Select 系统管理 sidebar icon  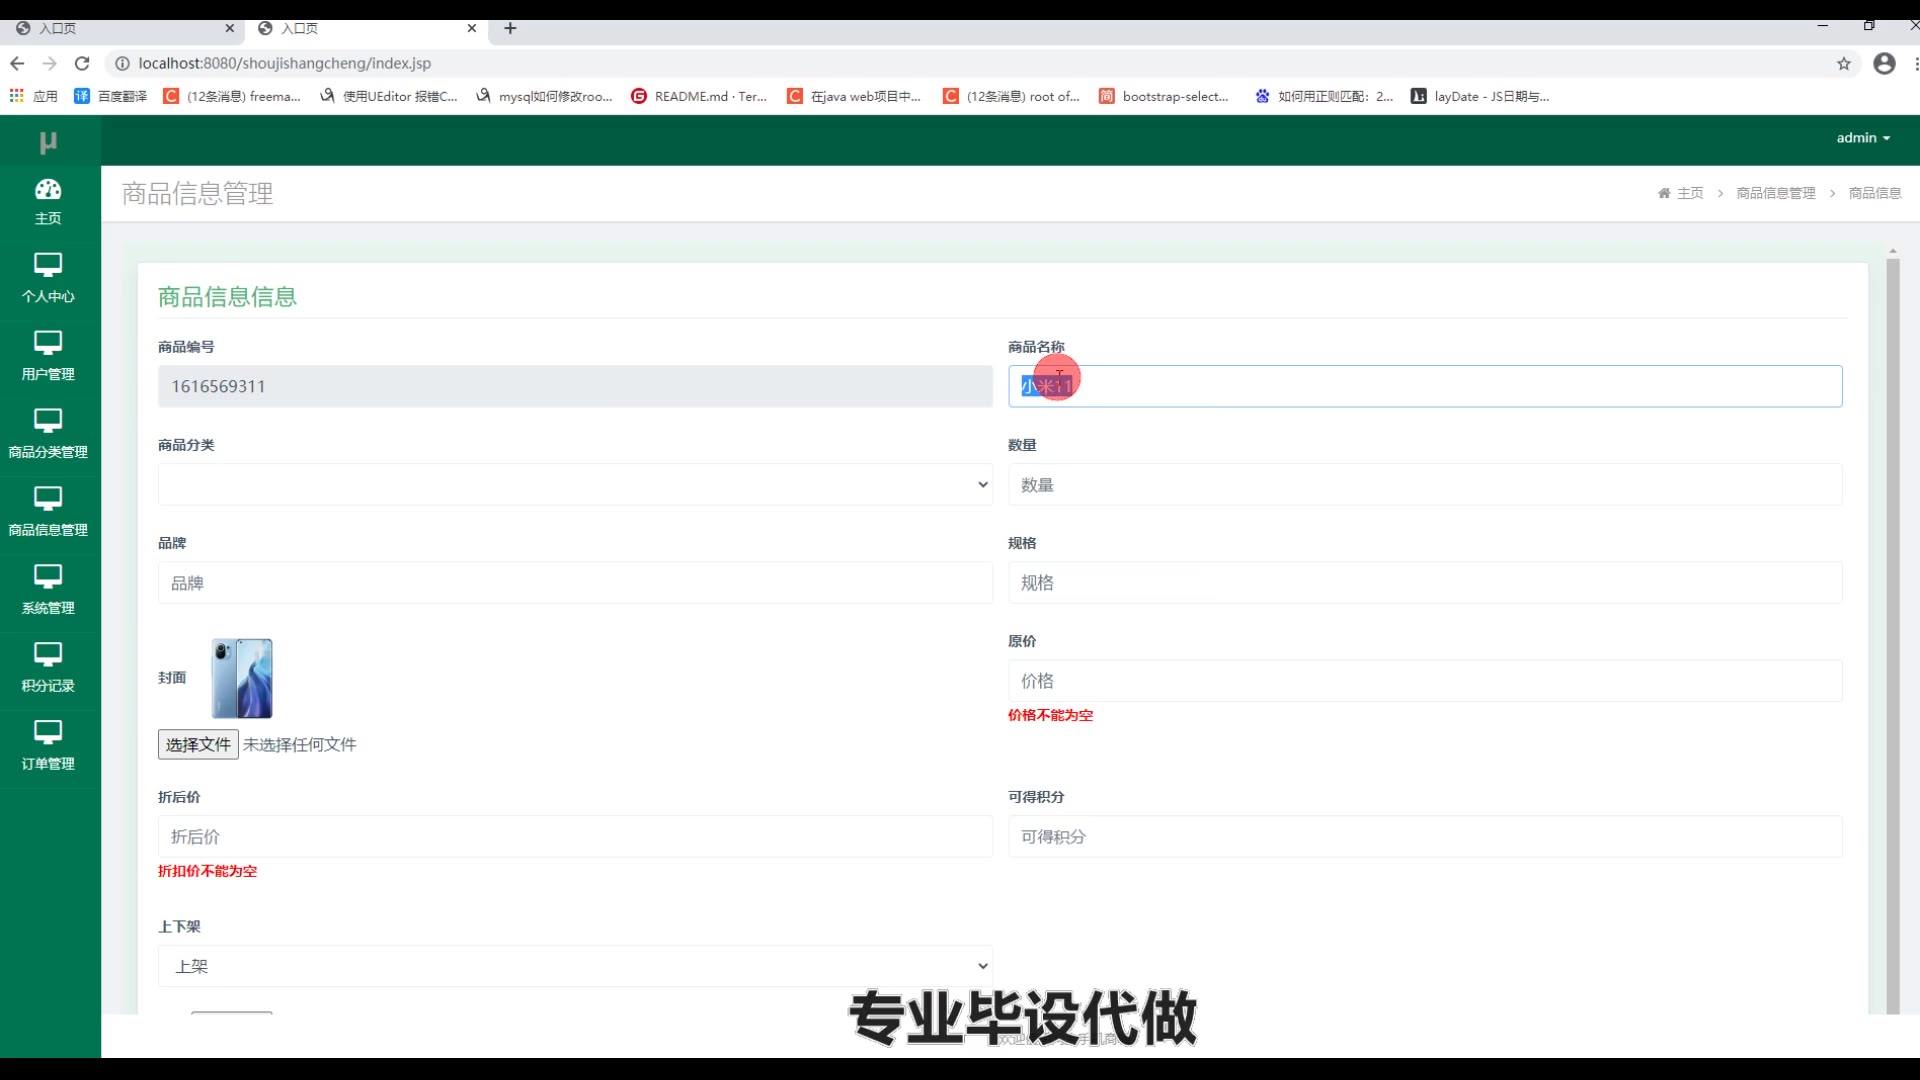[x=48, y=590]
